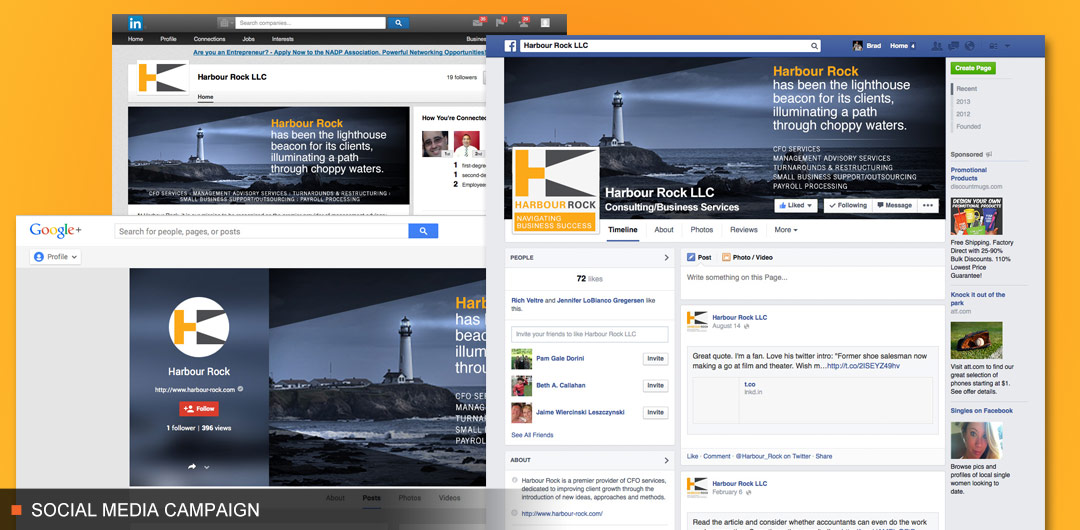1080x530 pixels.
Task: Open Facebook privacy shortcuts icon
Action: point(993,46)
